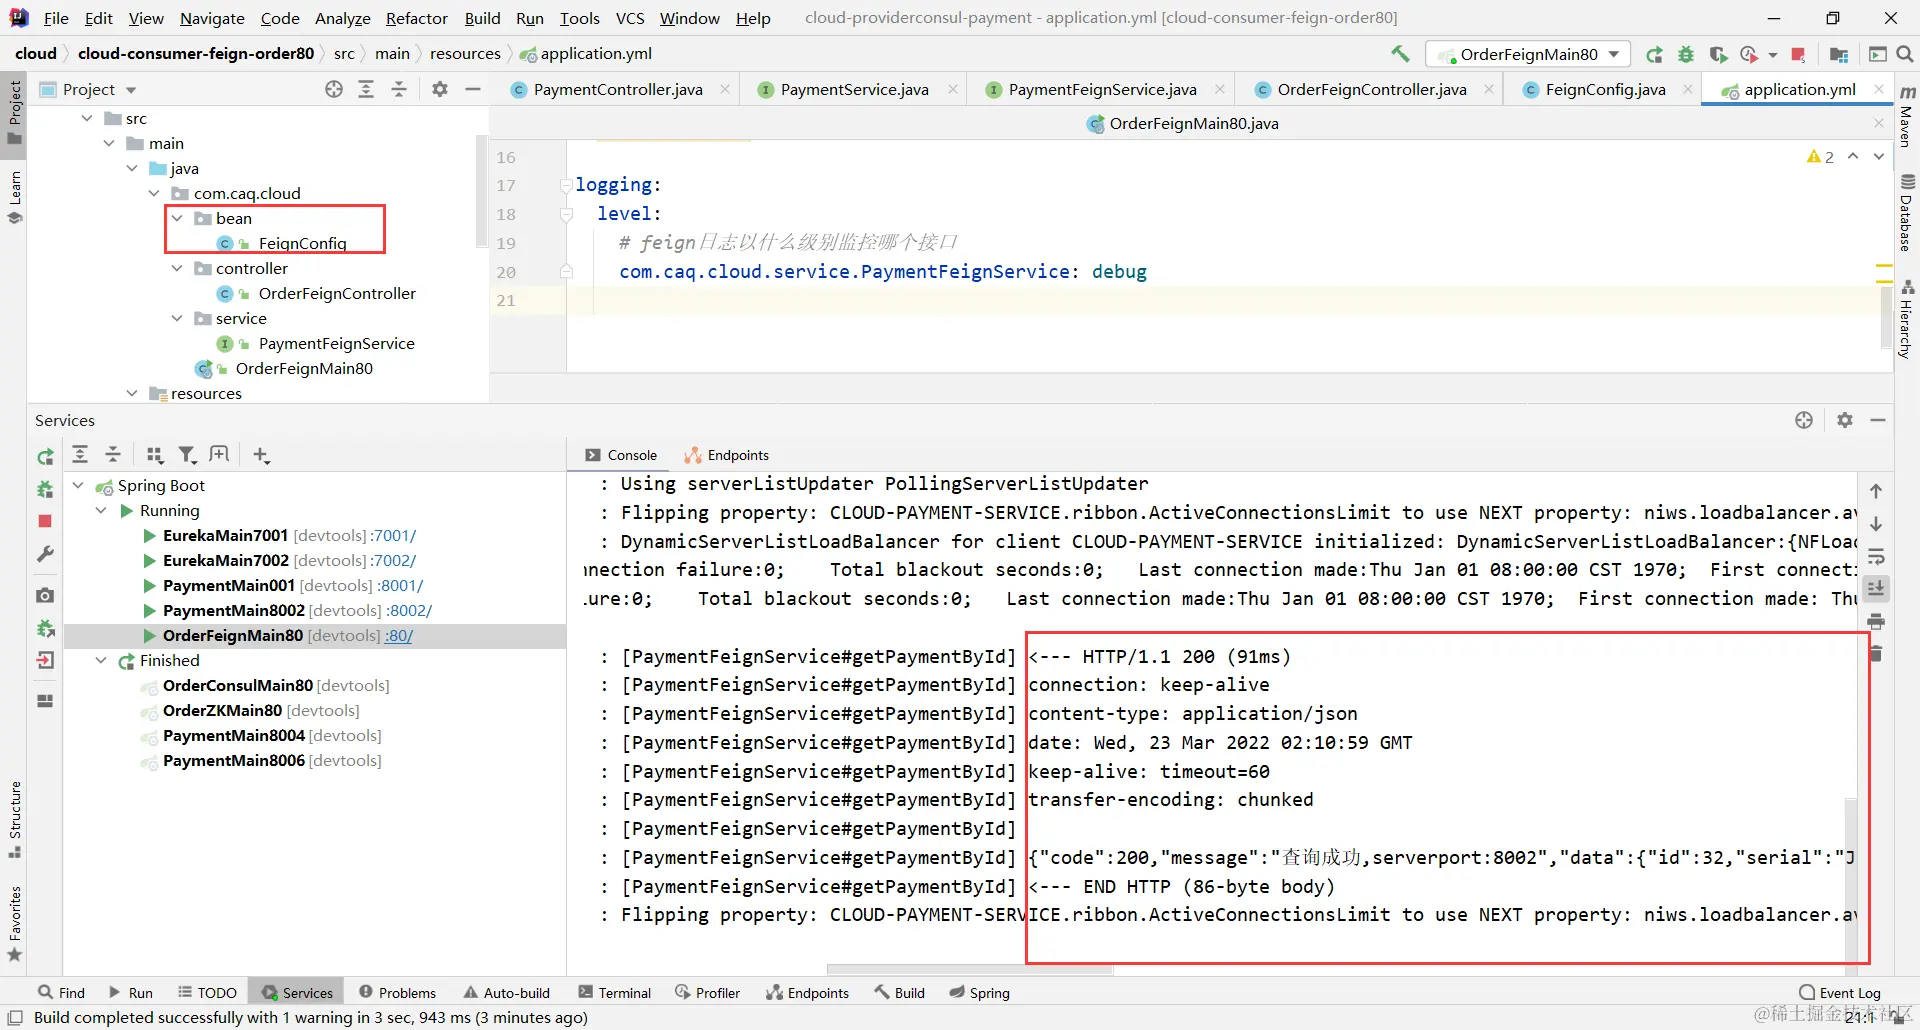Open Search Everywhere magnifier icon
The height and width of the screenshot is (1030, 1920).
coord(1905,54)
